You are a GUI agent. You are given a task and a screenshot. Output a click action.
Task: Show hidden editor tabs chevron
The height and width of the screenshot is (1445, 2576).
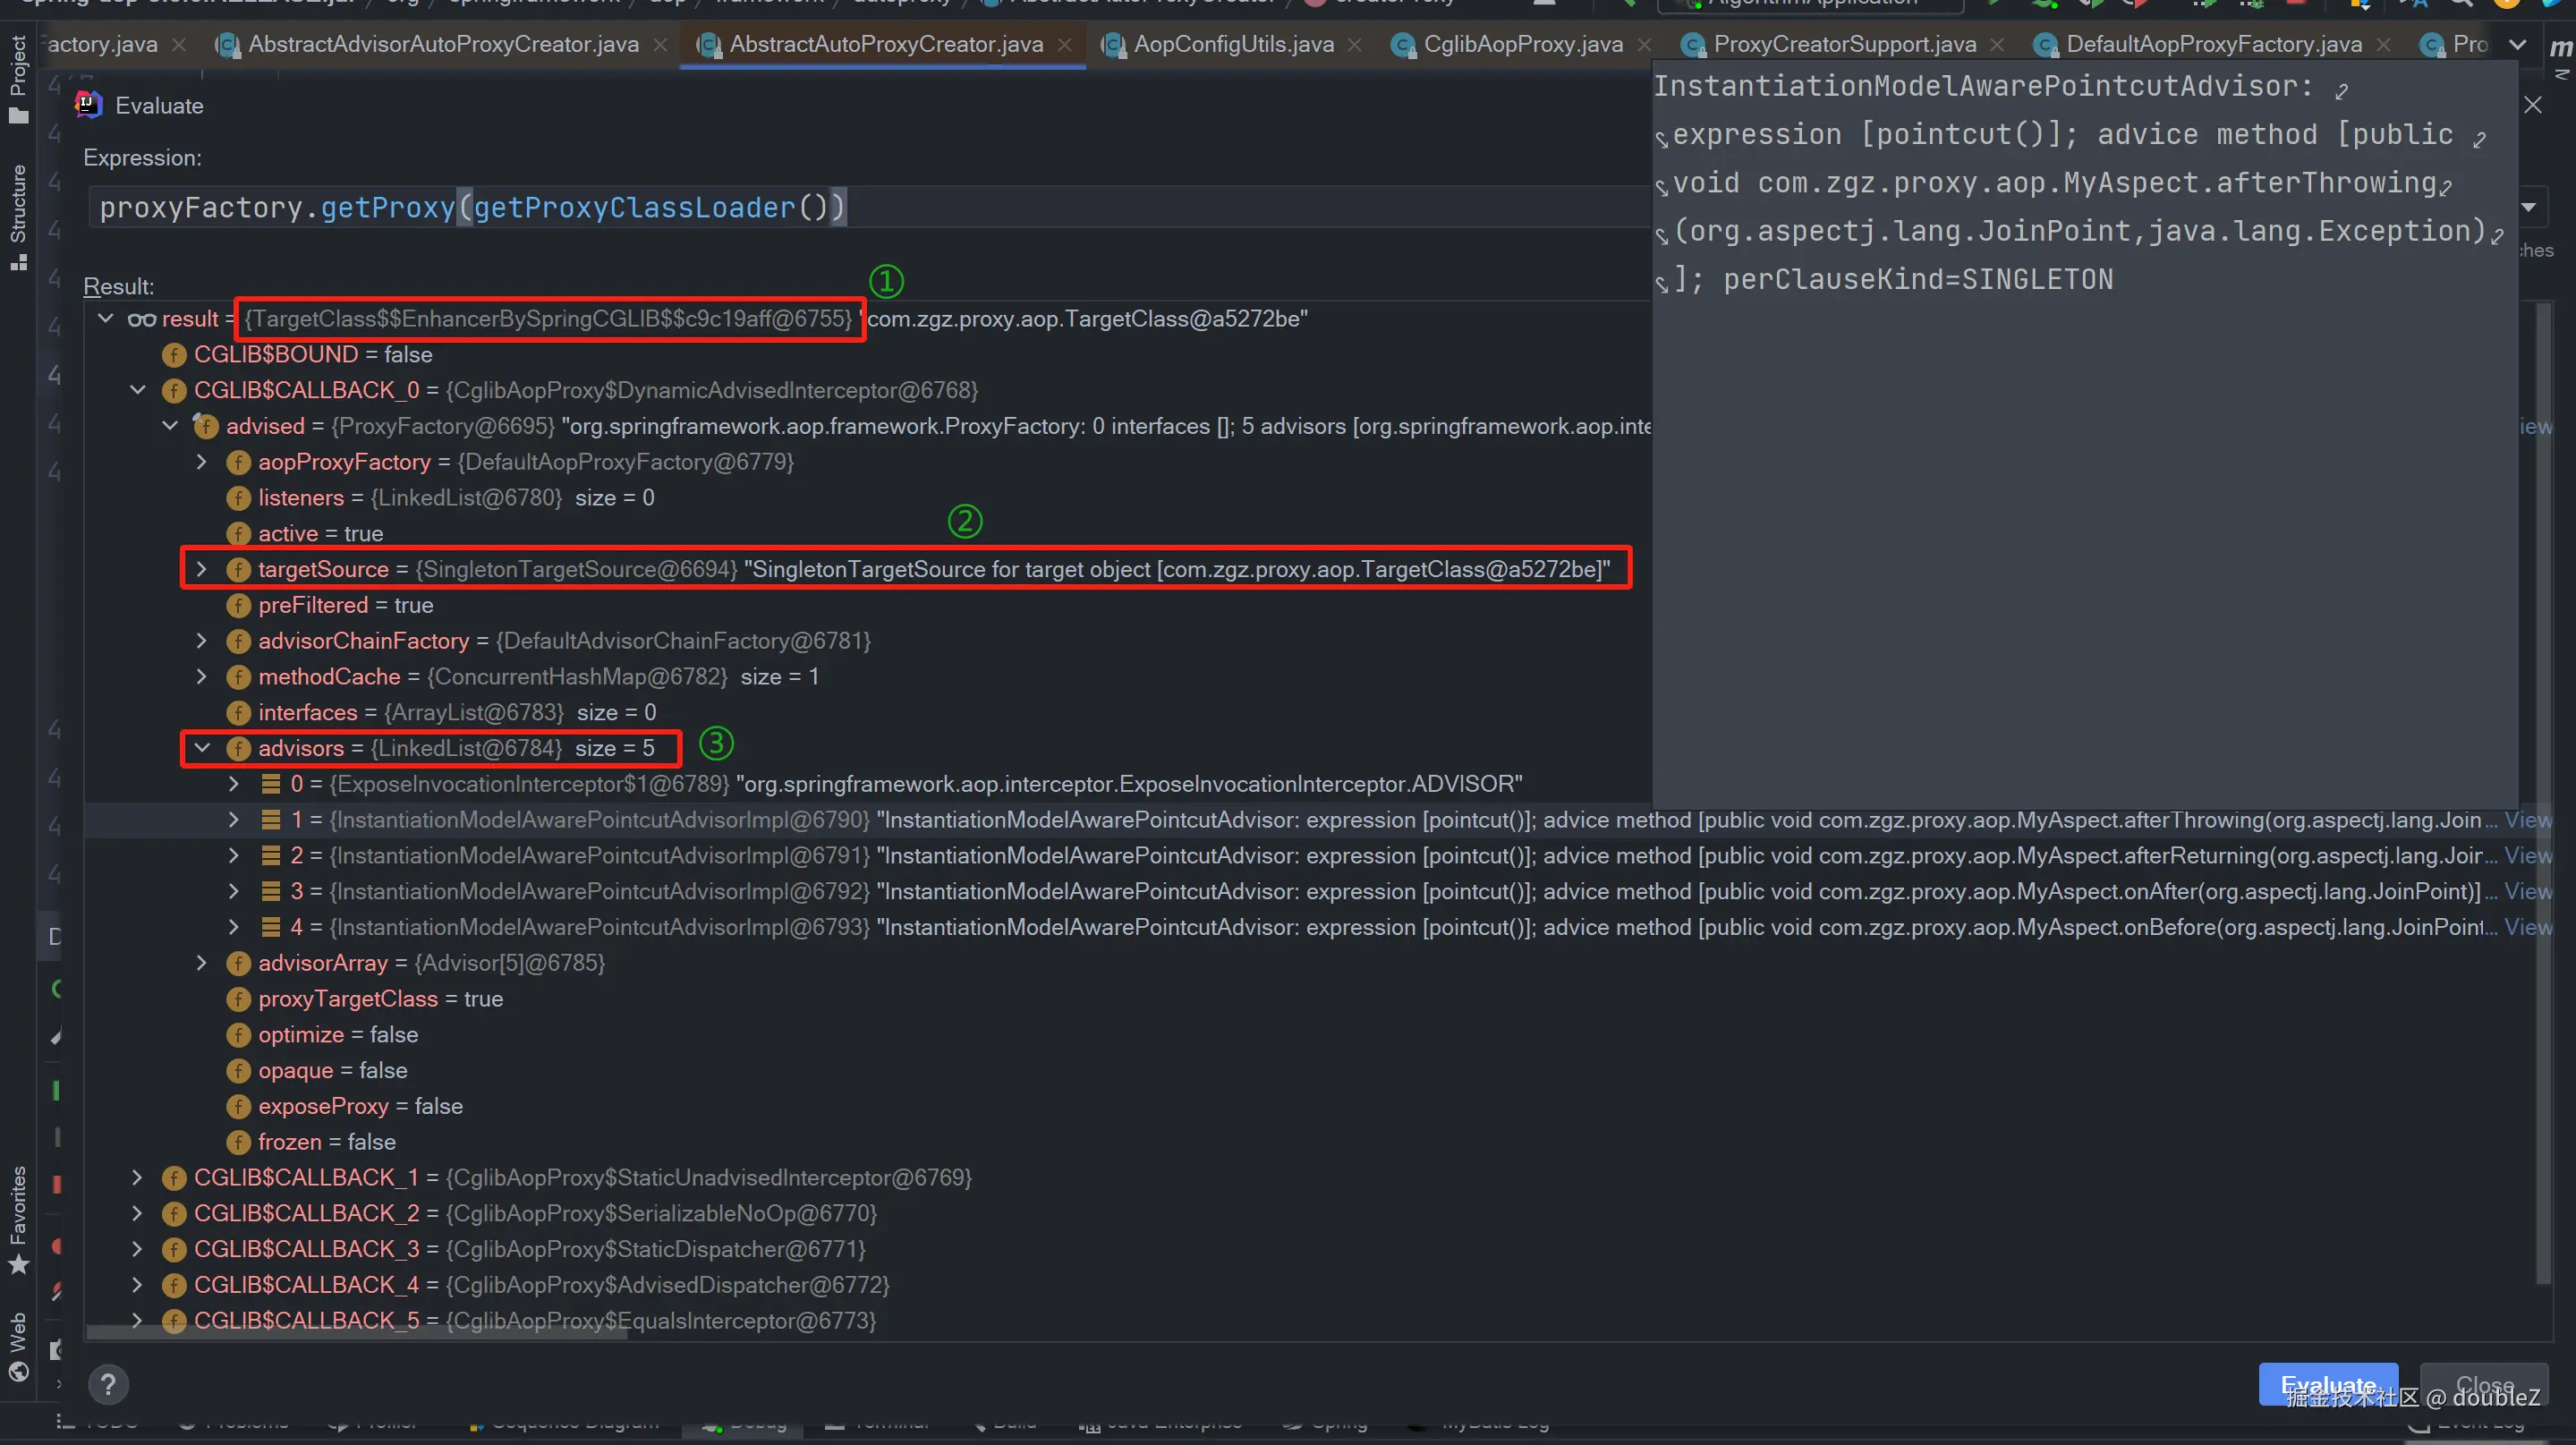(2518, 45)
